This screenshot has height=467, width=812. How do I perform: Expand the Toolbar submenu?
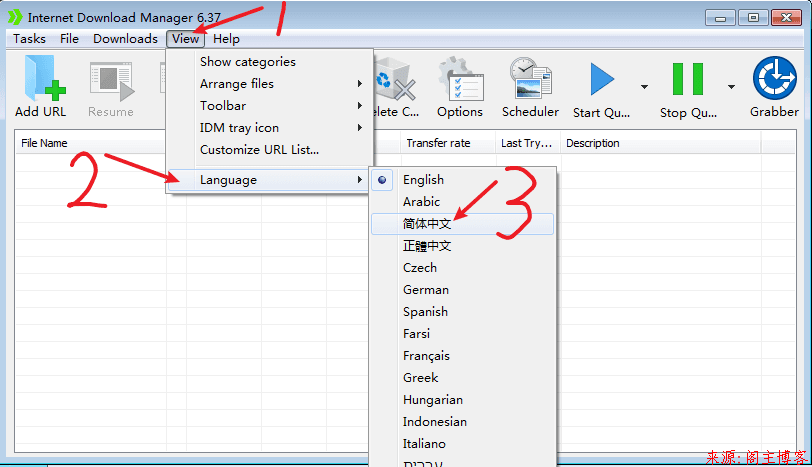[x=269, y=106]
